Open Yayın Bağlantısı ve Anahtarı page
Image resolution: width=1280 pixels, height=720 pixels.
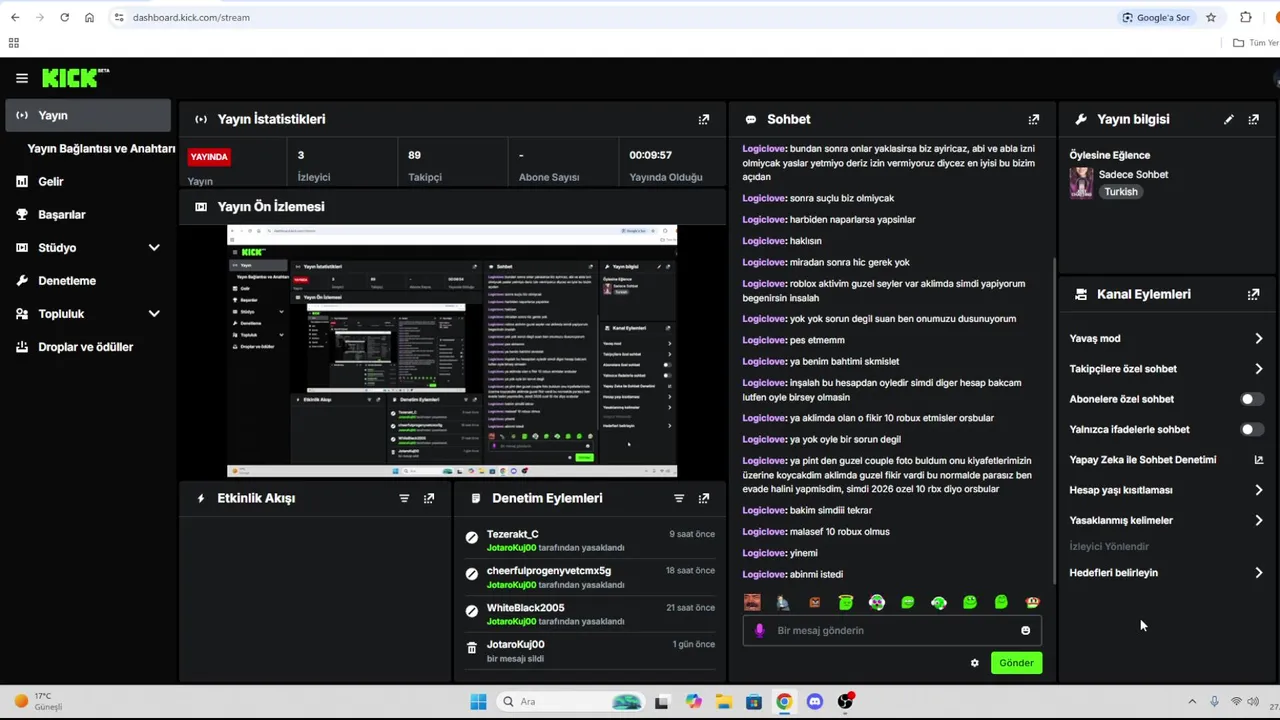101,148
